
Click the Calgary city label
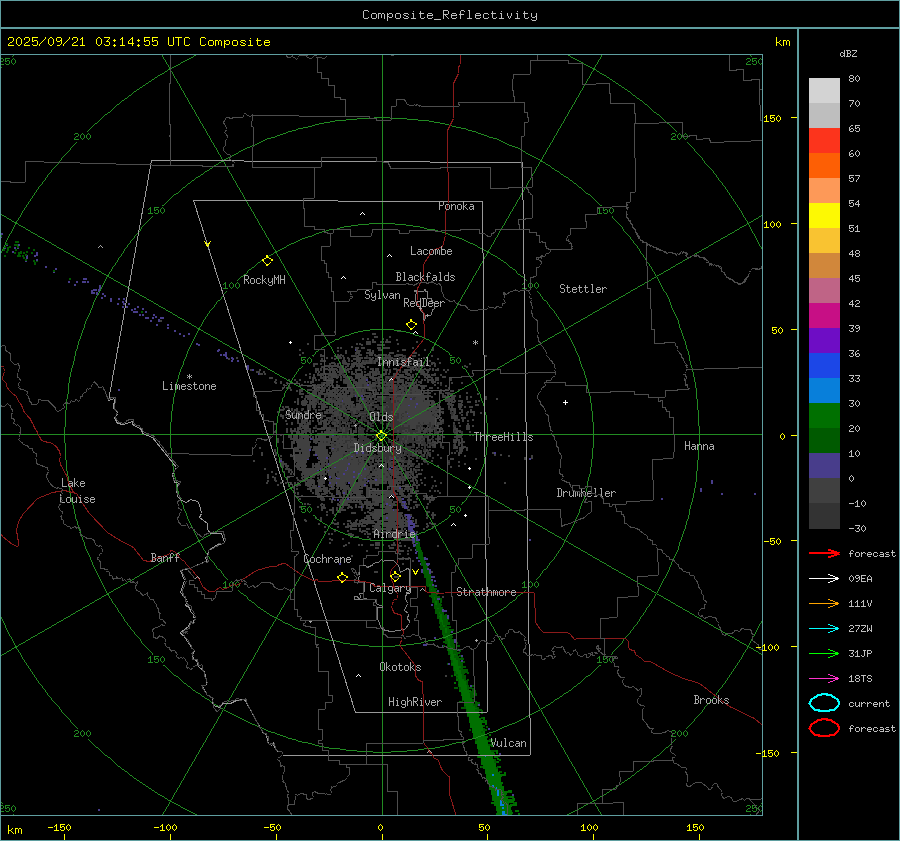click(389, 589)
